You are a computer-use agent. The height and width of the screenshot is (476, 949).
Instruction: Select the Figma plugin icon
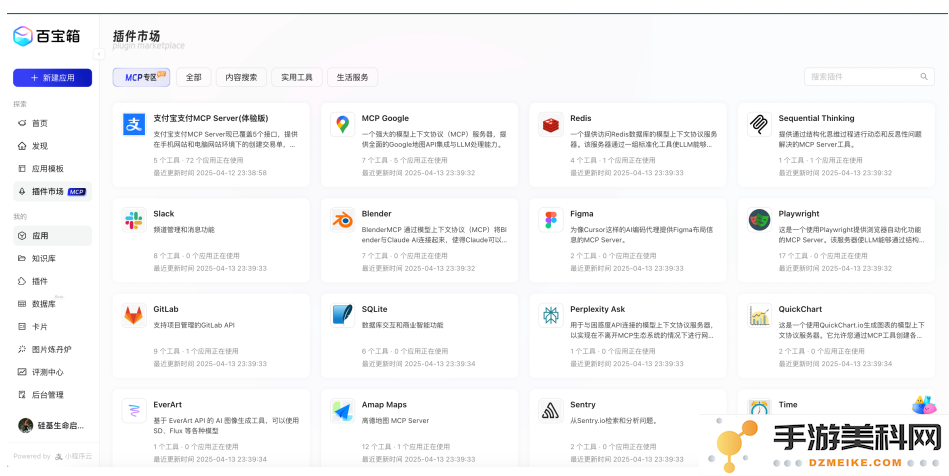(x=551, y=220)
